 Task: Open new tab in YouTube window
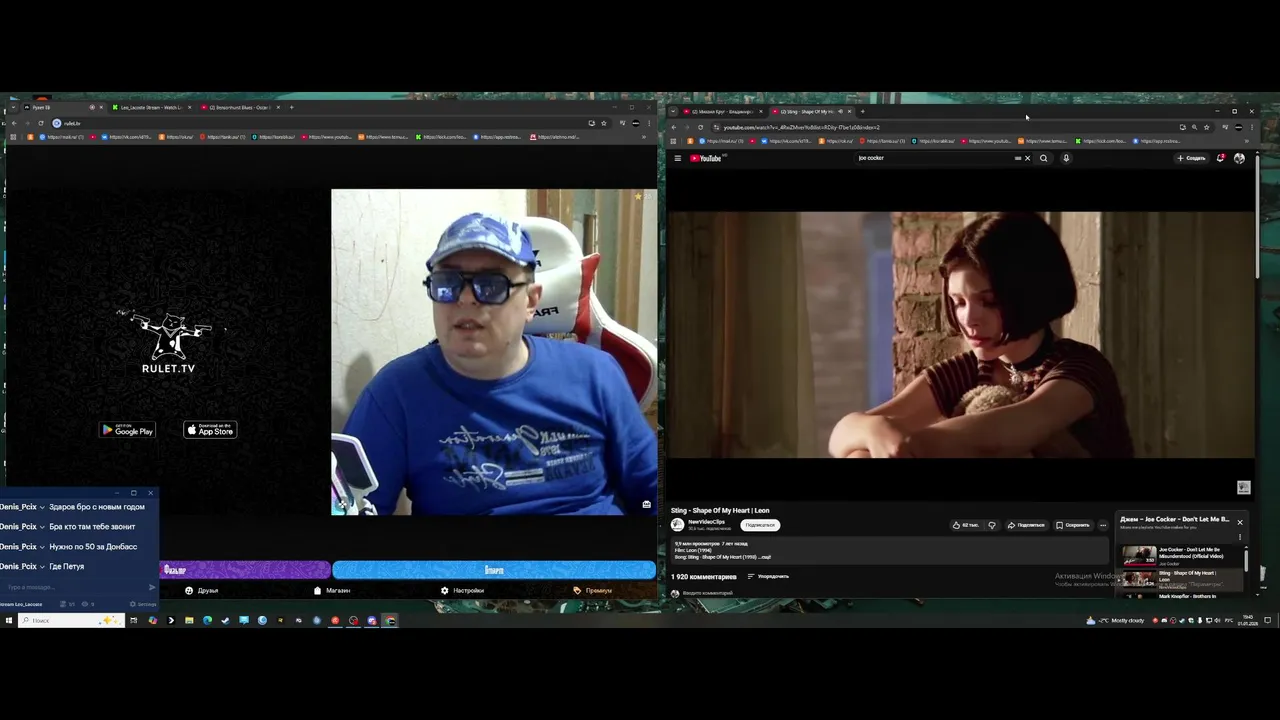862,112
